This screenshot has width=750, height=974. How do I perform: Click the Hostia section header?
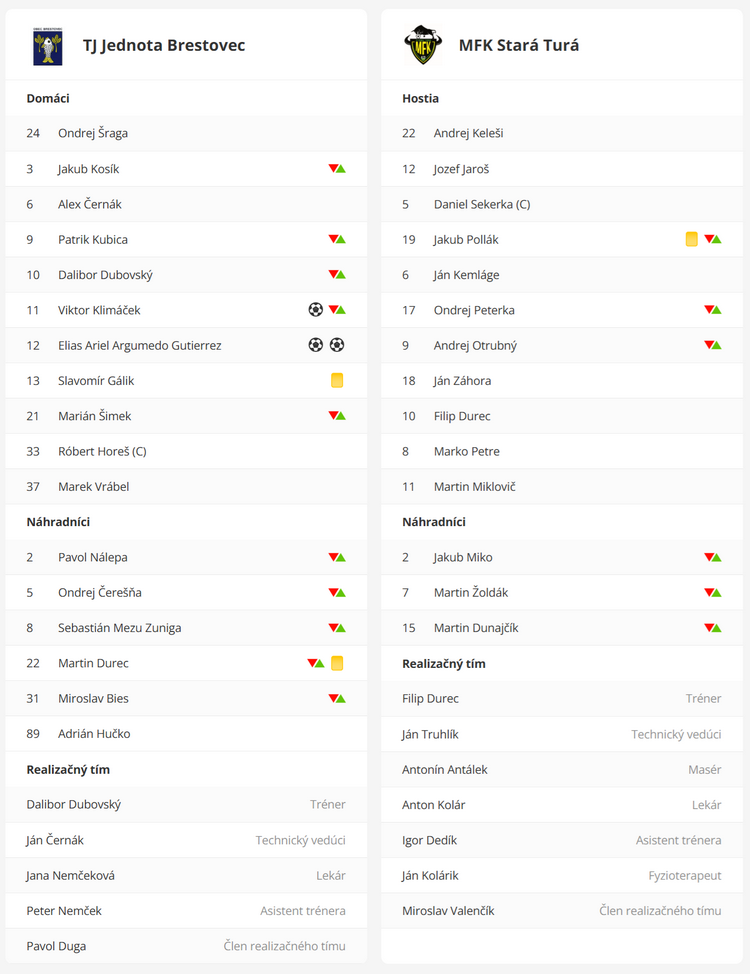point(421,98)
